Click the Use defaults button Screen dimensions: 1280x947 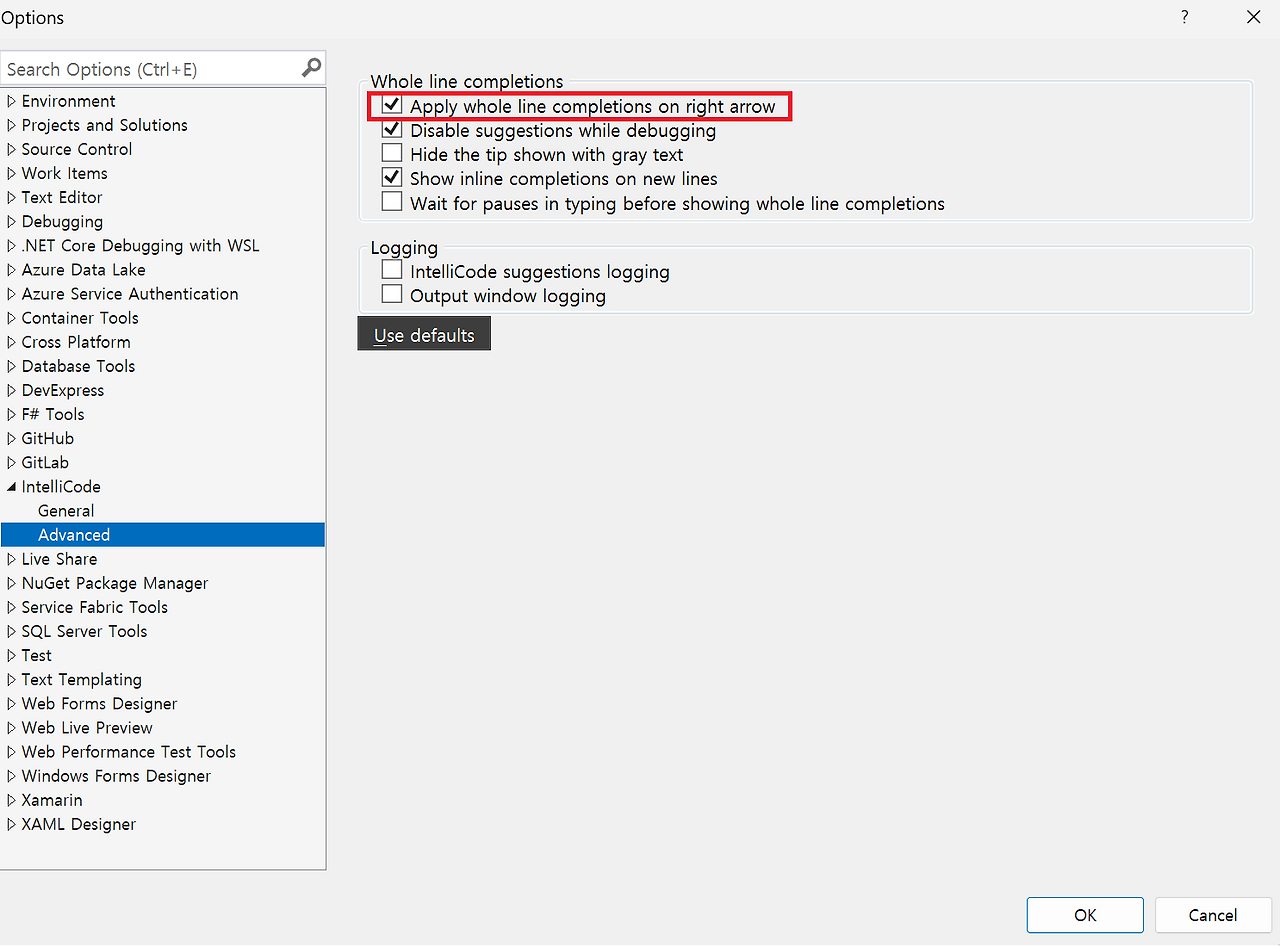point(423,334)
